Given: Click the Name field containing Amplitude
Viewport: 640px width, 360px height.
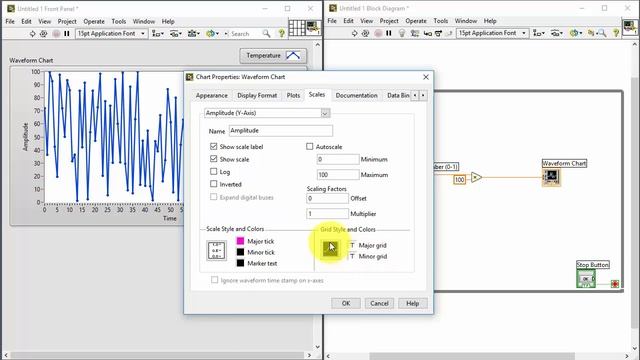Looking at the screenshot, I should (281, 131).
